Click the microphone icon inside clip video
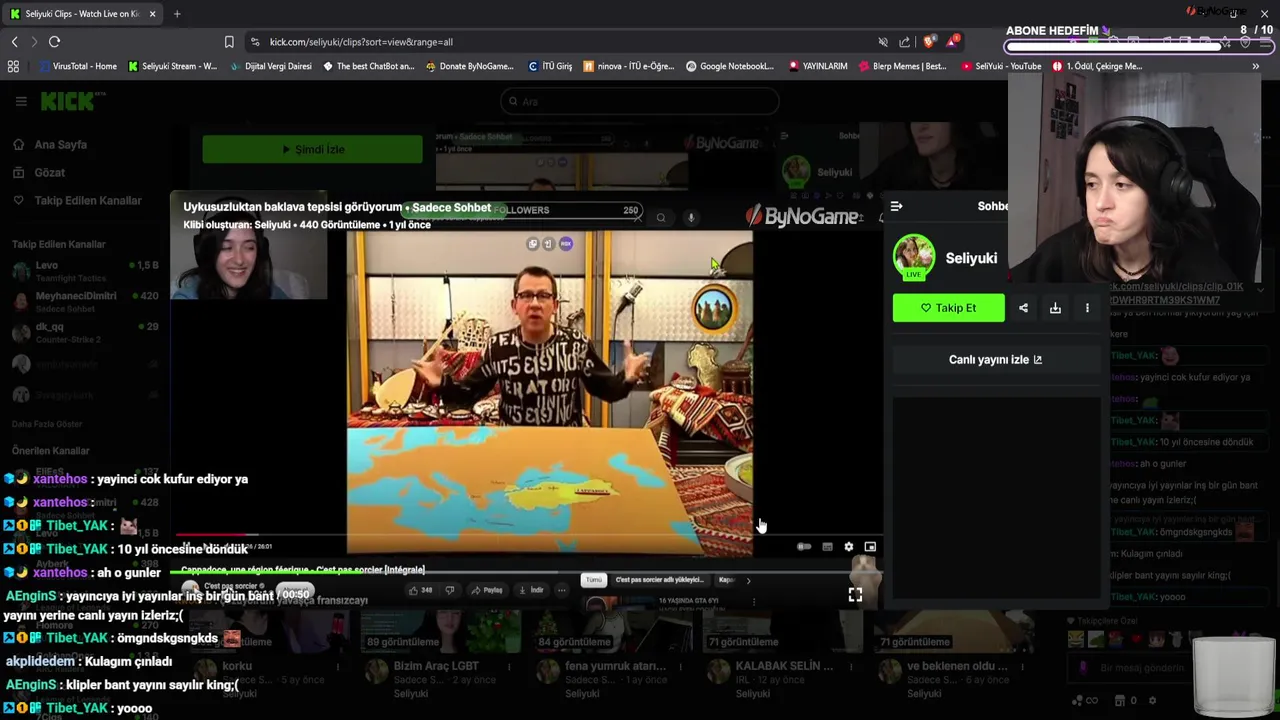Viewport: 1280px width, 720px height. tap(690, 217)
